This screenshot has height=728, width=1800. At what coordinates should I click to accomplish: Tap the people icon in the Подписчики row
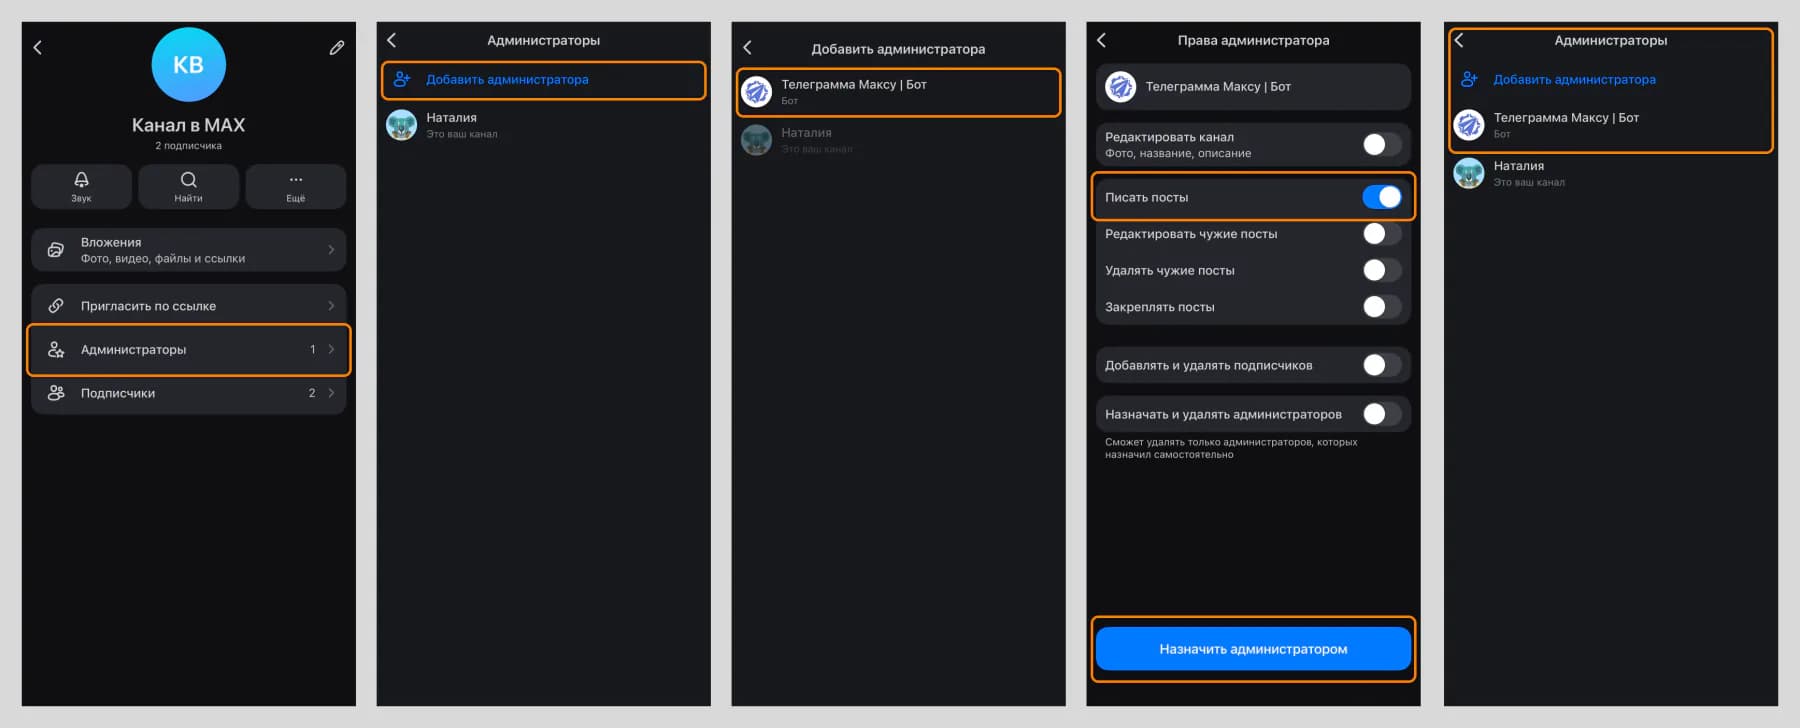pyautogui.click(x=56, y=393)
